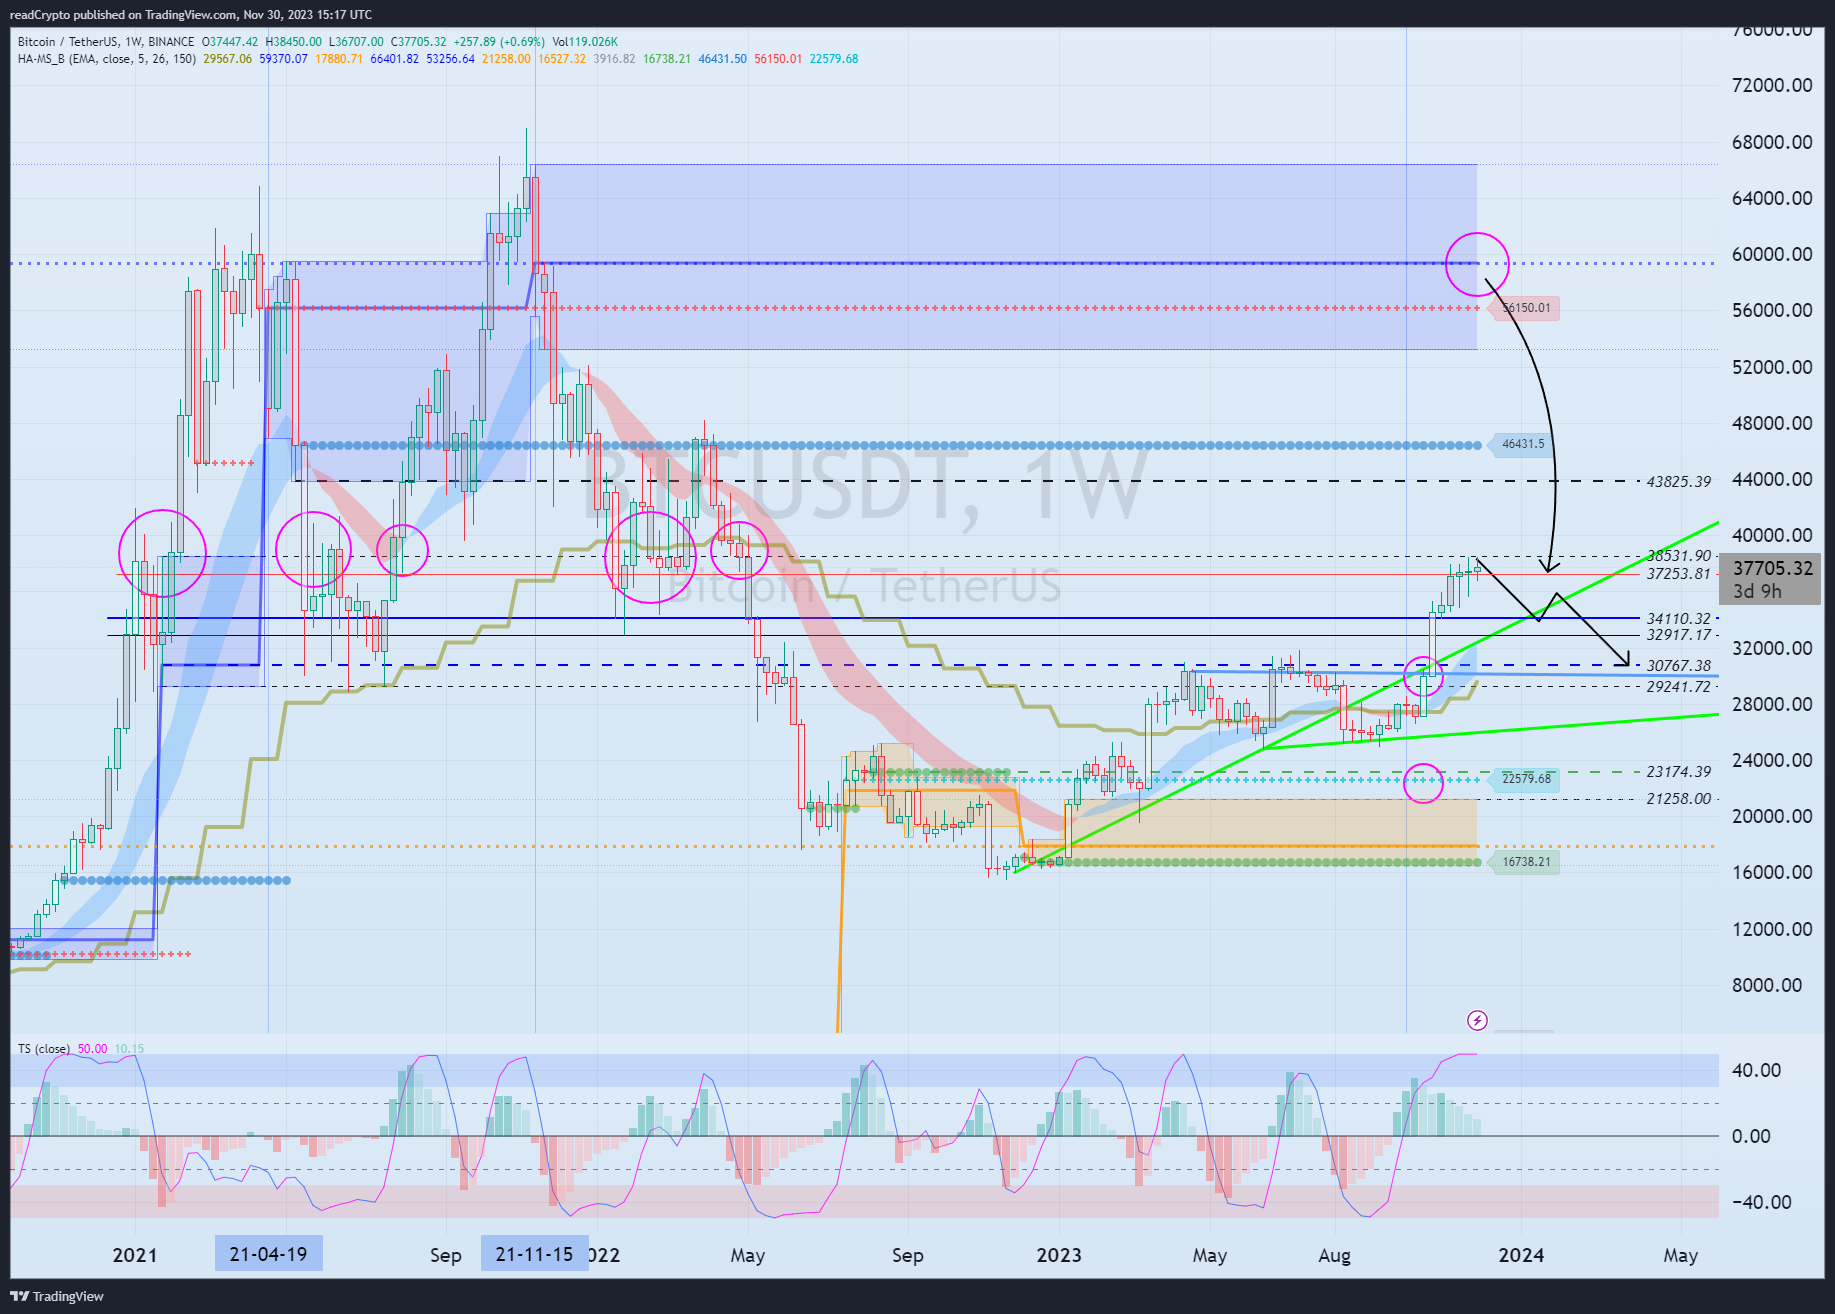Click the highlighted 21-04-19 date marker
The width and height of the screenshot is (1835, 1314).
click(268, 1254)
